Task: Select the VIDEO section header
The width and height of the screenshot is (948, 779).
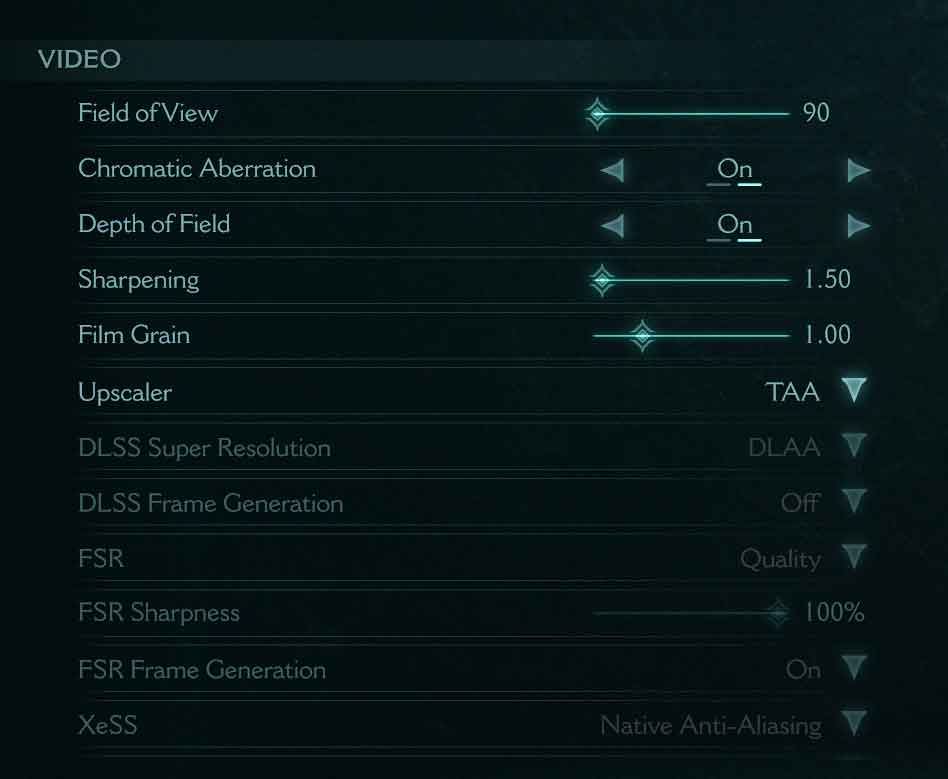Action: click(79, 60)
